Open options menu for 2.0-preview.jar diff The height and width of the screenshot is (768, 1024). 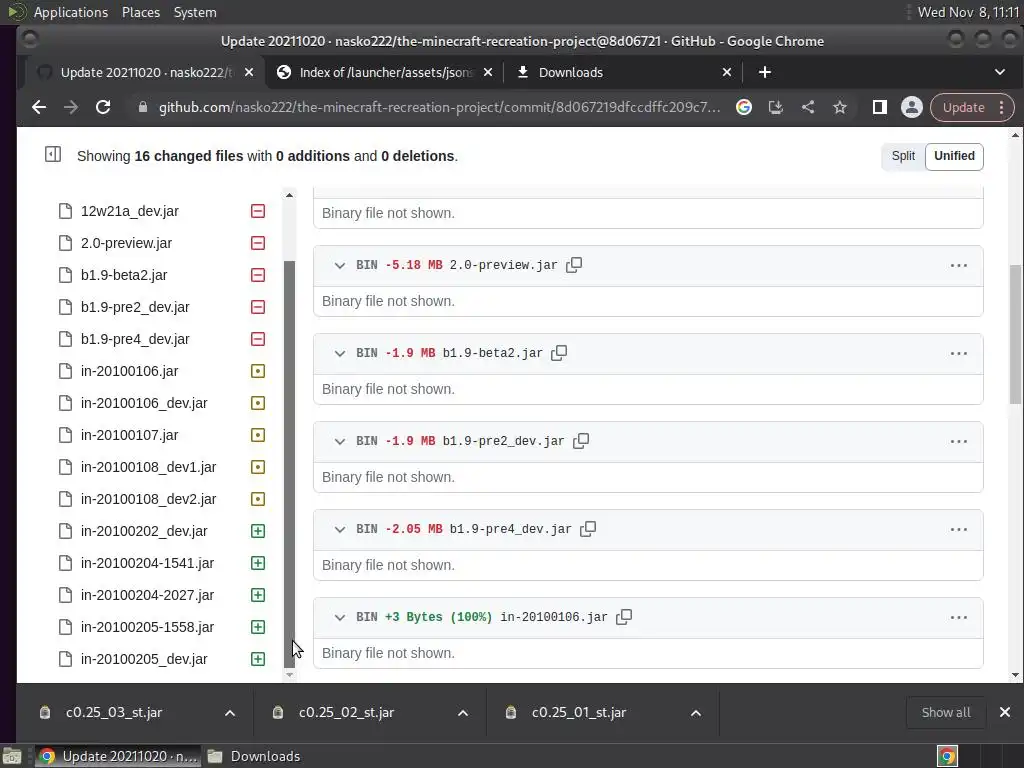(x=959, y=265)
